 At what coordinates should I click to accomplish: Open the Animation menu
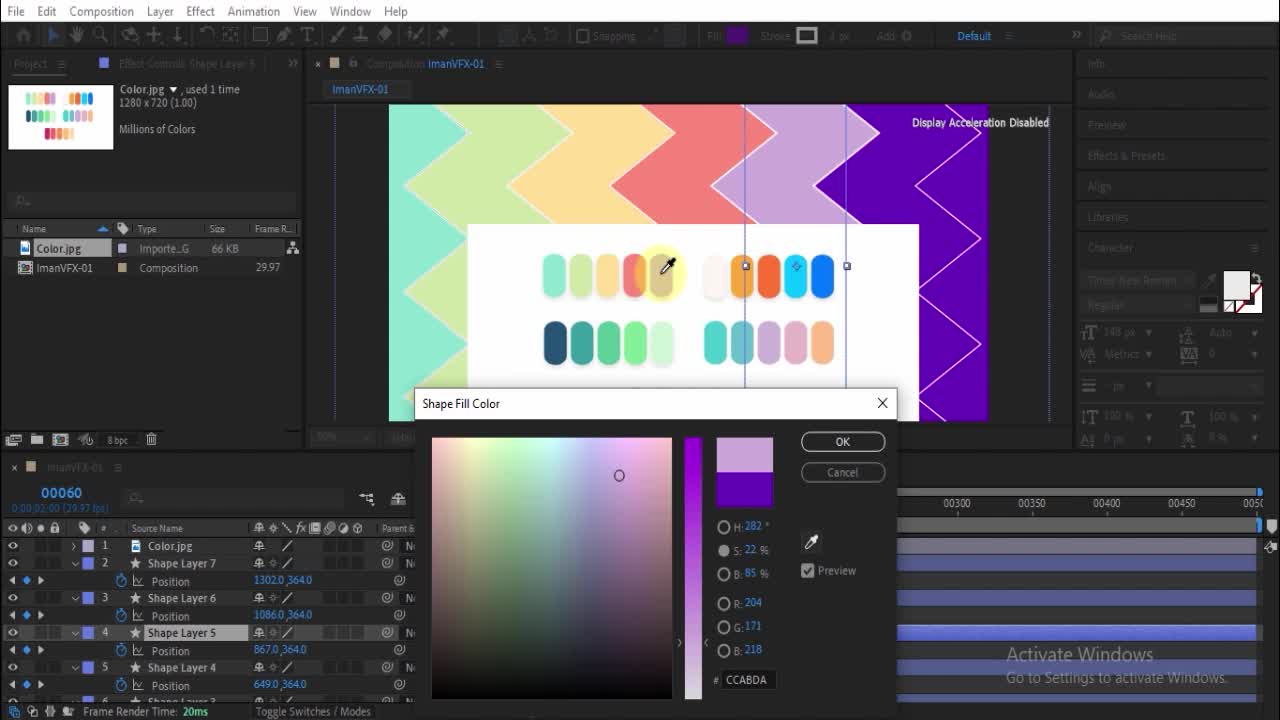253,11
